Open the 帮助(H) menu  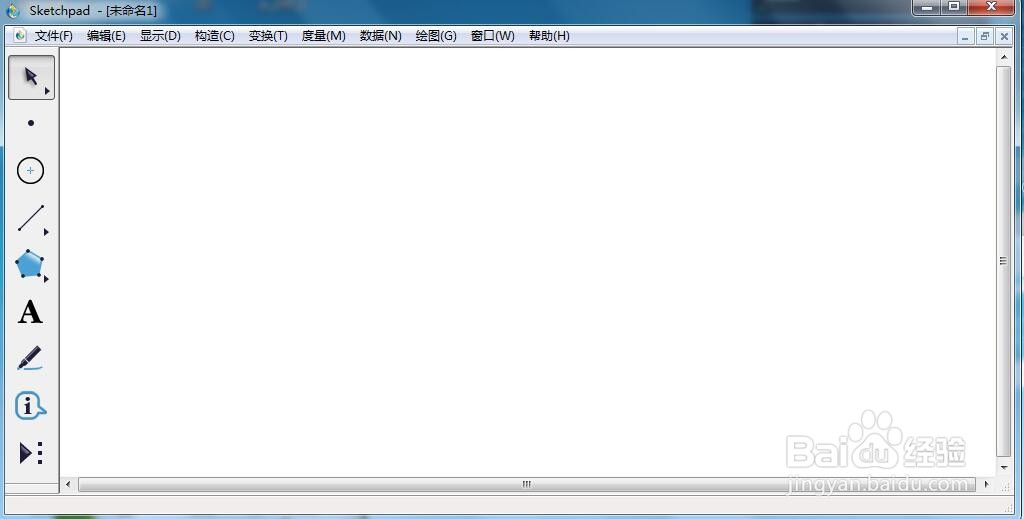[549, 36]
